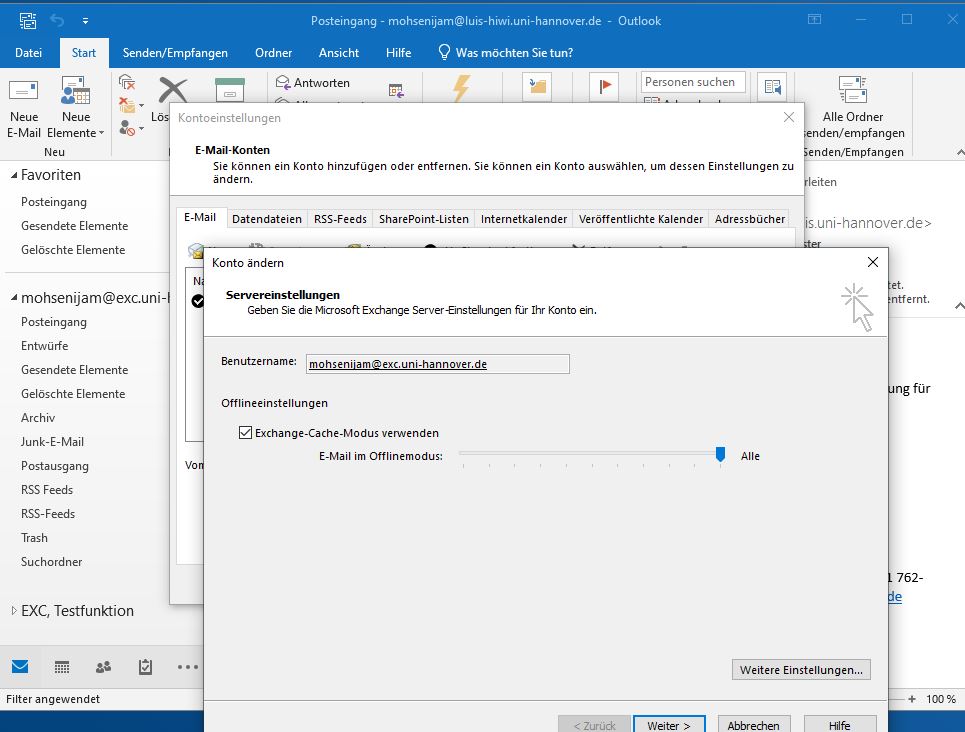The image size is (965, 732).
Task: Collapse the ribbon with the chevron arrow
Action: (960, 152)
